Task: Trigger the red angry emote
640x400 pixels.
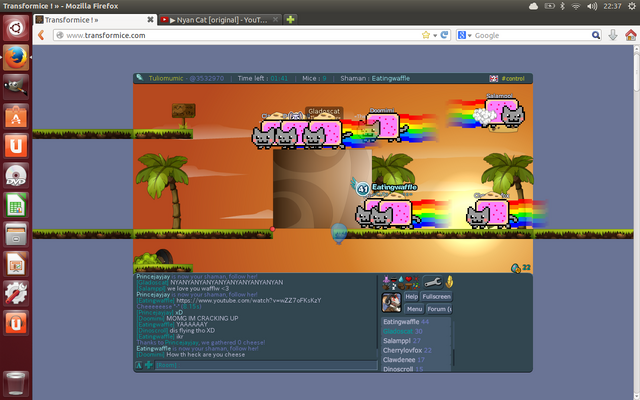Action: tap(416, 278)
